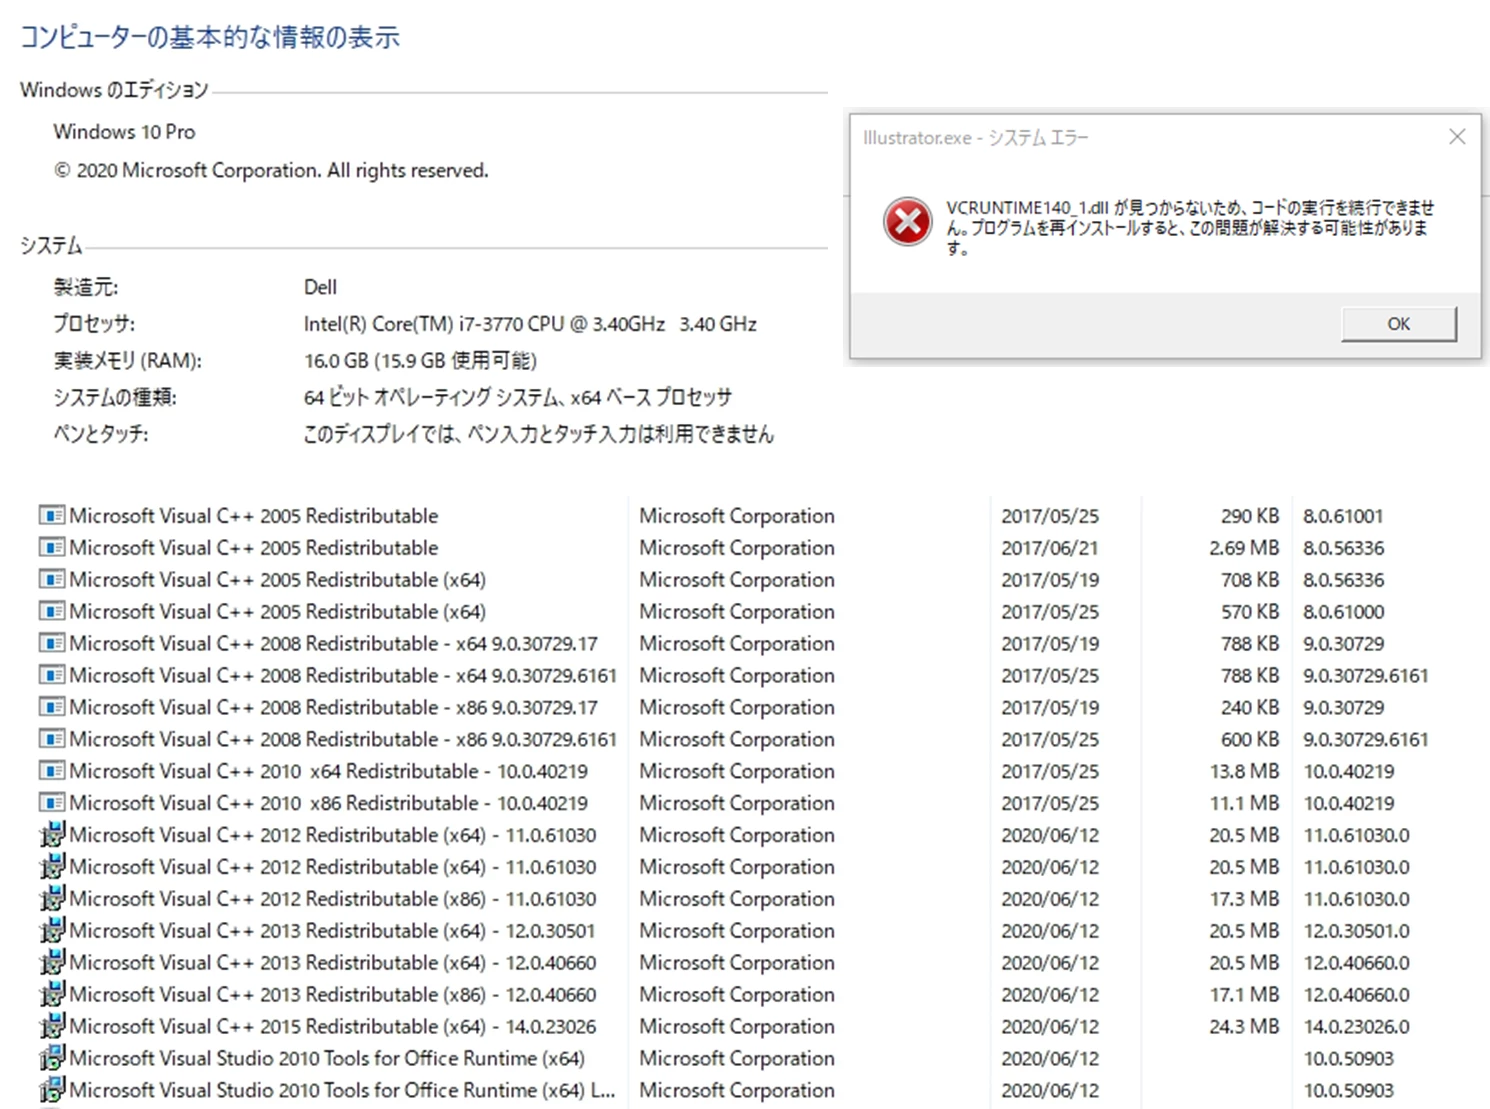The height and width of the screenshot is (1109, 1490).
Task: Select icon of Visual C++ 2013 (x86) 12.0.40660
Action: [x=52, y=994]
